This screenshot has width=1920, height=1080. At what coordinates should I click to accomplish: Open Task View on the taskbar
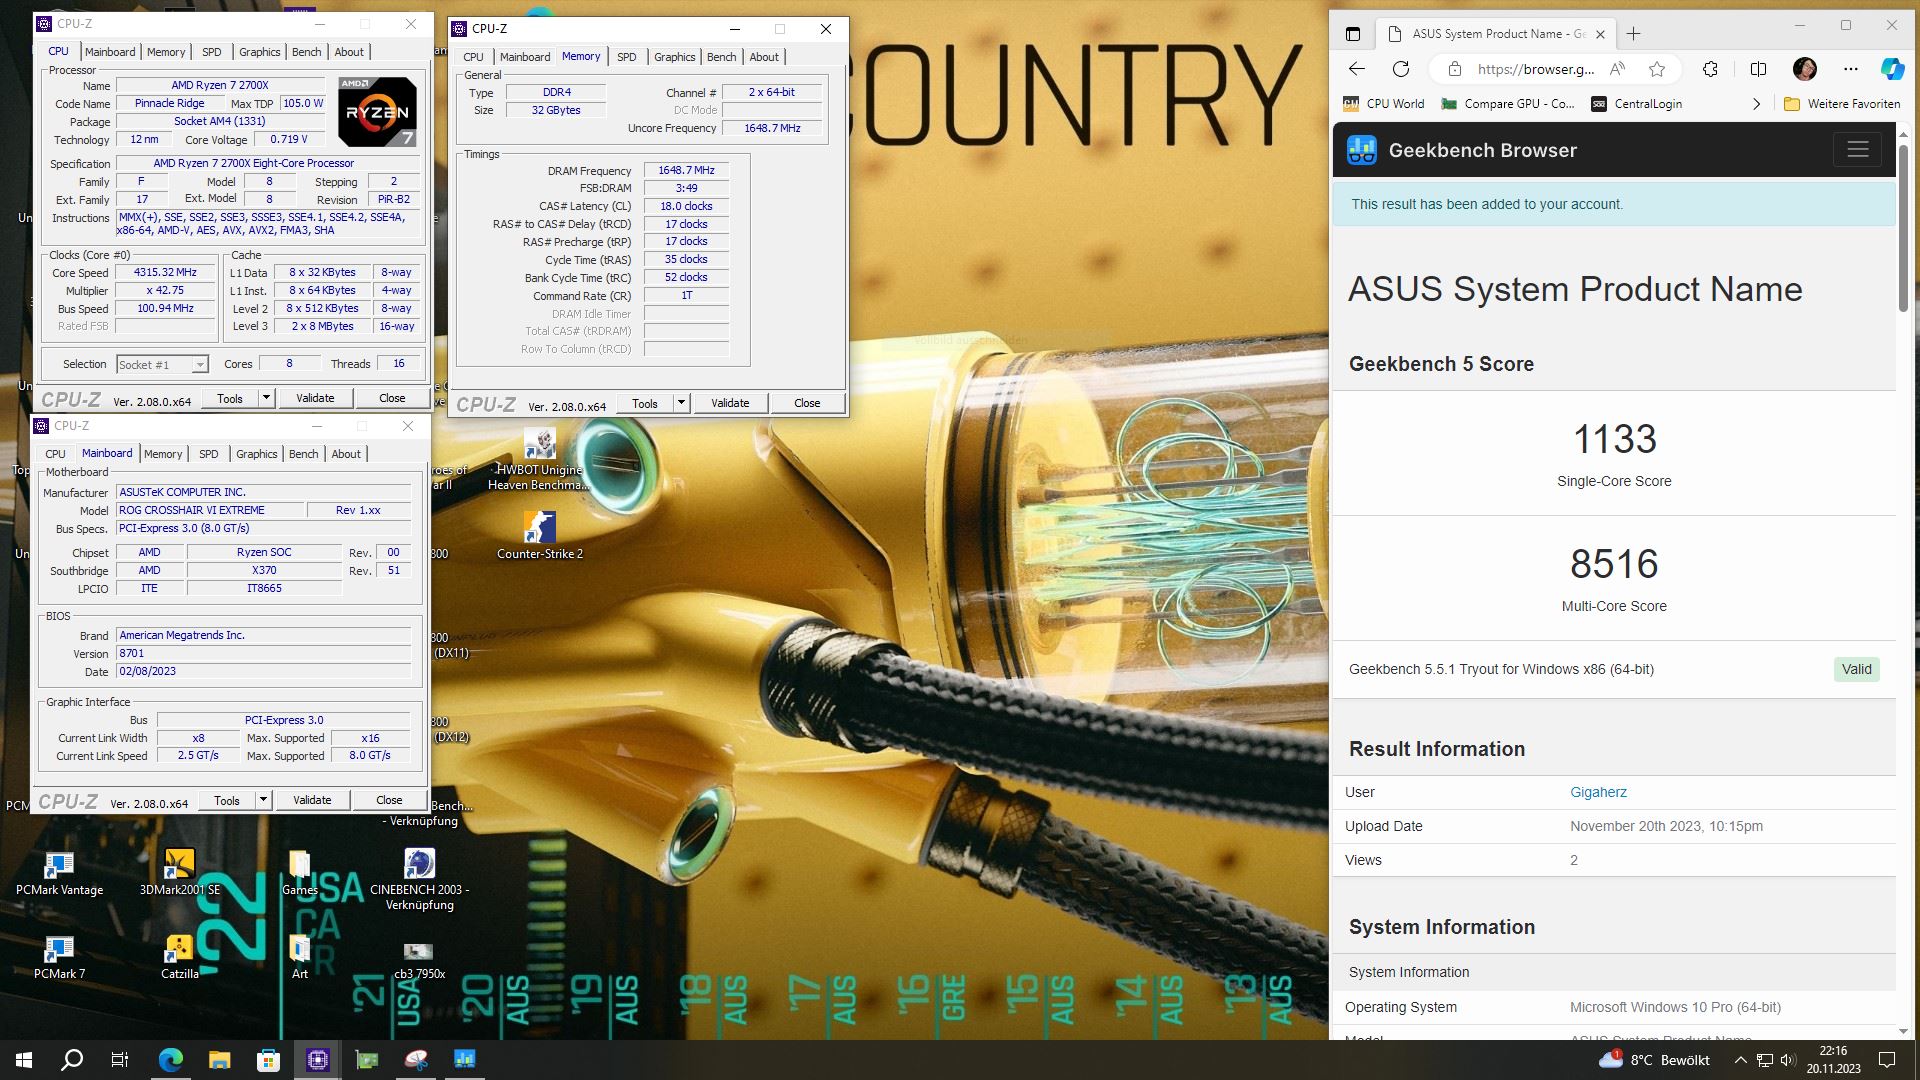[120, 1060]
